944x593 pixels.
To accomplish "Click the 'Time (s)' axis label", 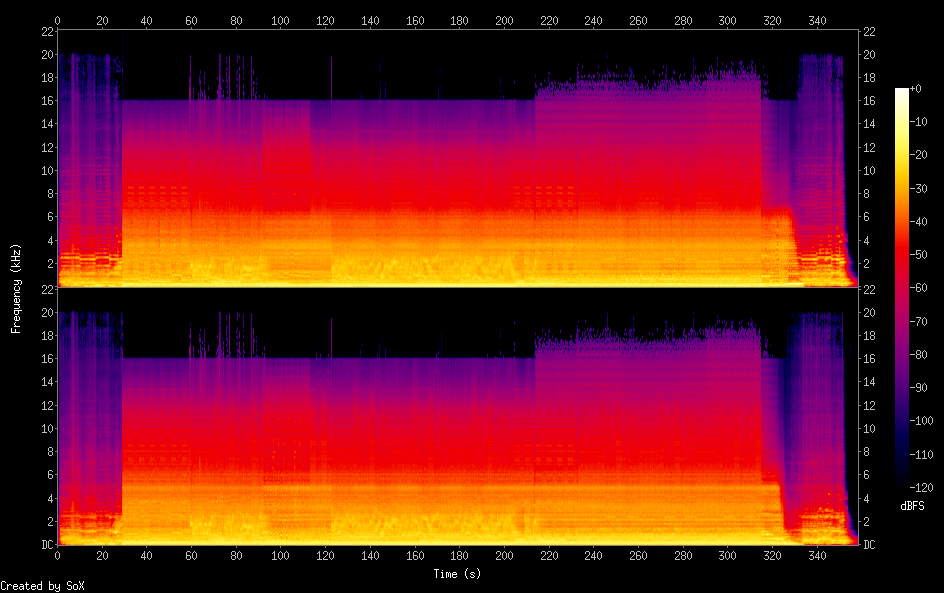I will click(458, 574).
